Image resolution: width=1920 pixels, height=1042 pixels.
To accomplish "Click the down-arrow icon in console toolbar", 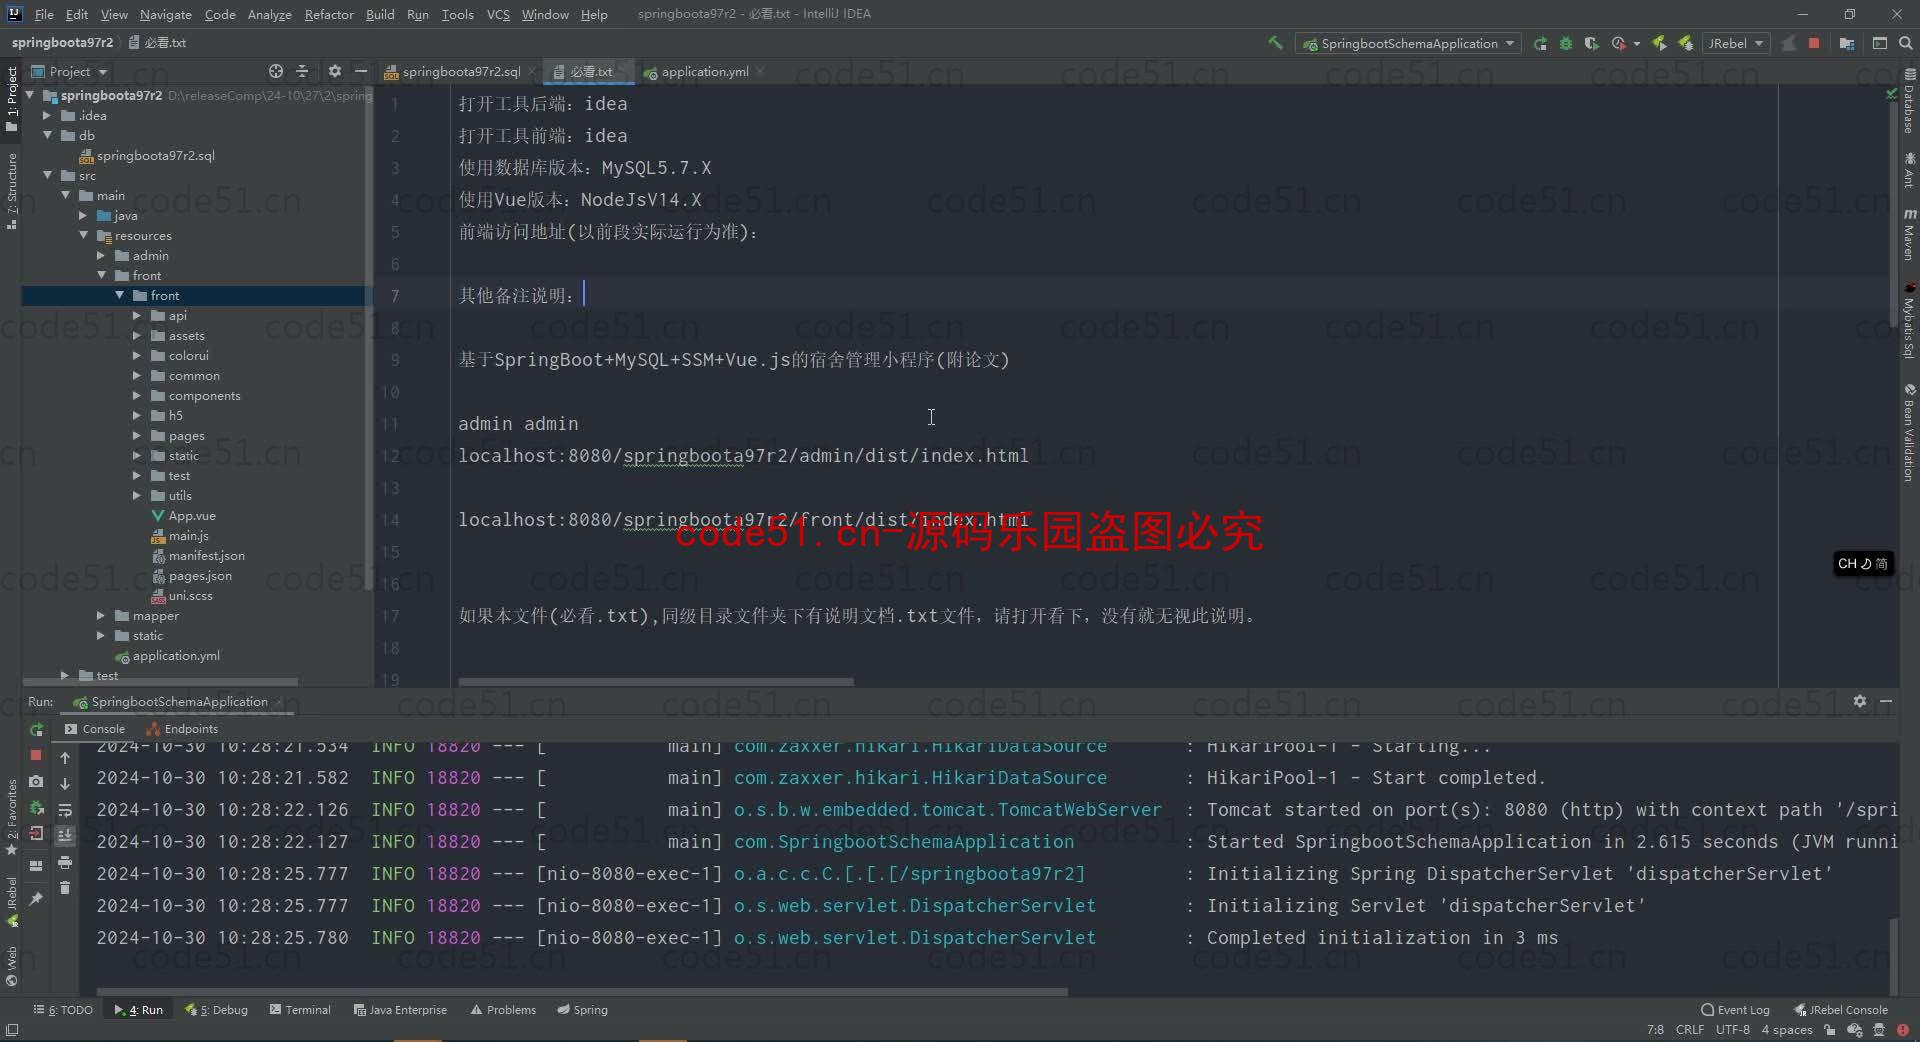I will click(65, 784).
